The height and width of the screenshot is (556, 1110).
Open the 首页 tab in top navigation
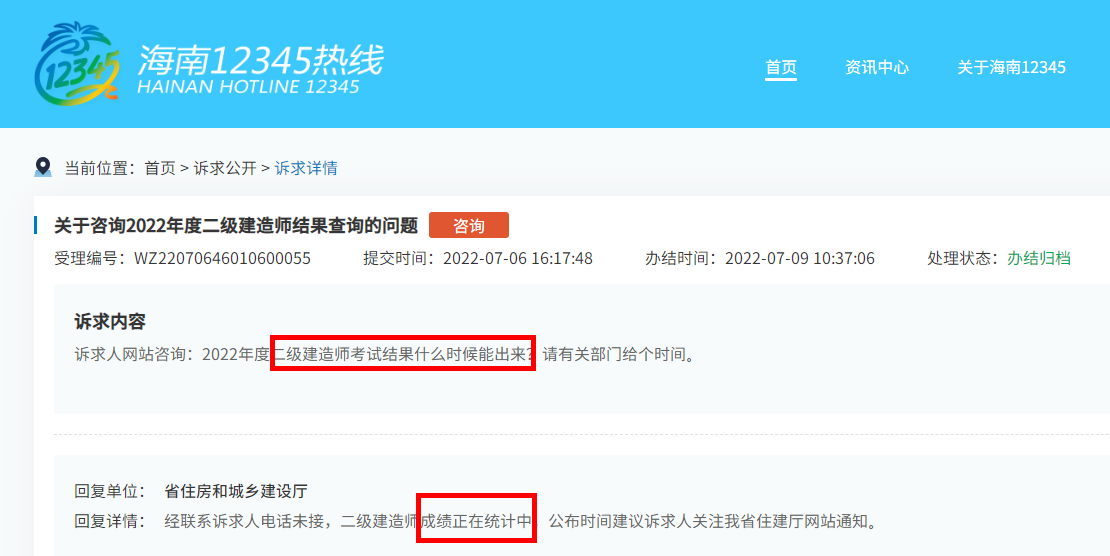click(781, 67)
